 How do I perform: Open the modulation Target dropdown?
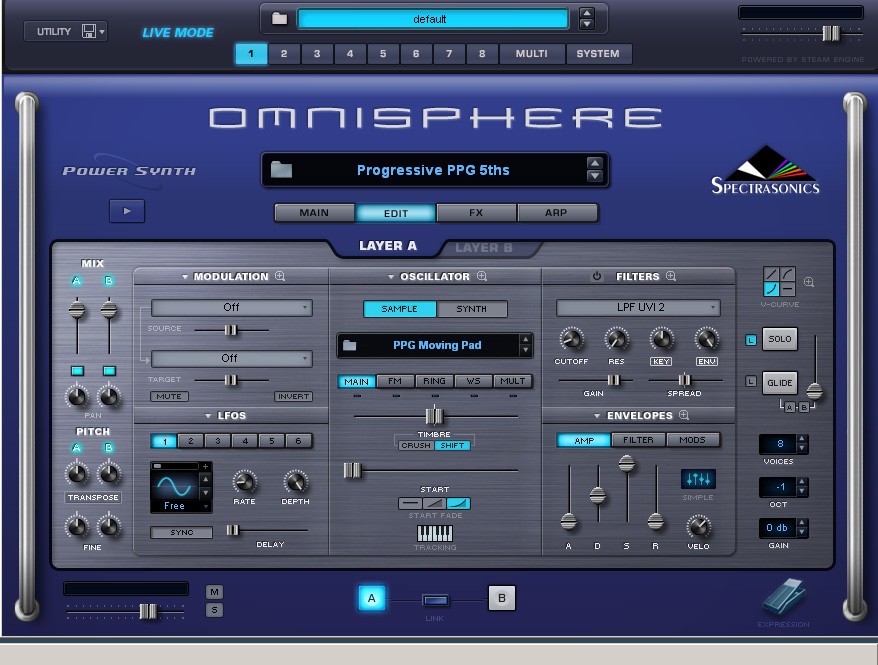(231, 358)
